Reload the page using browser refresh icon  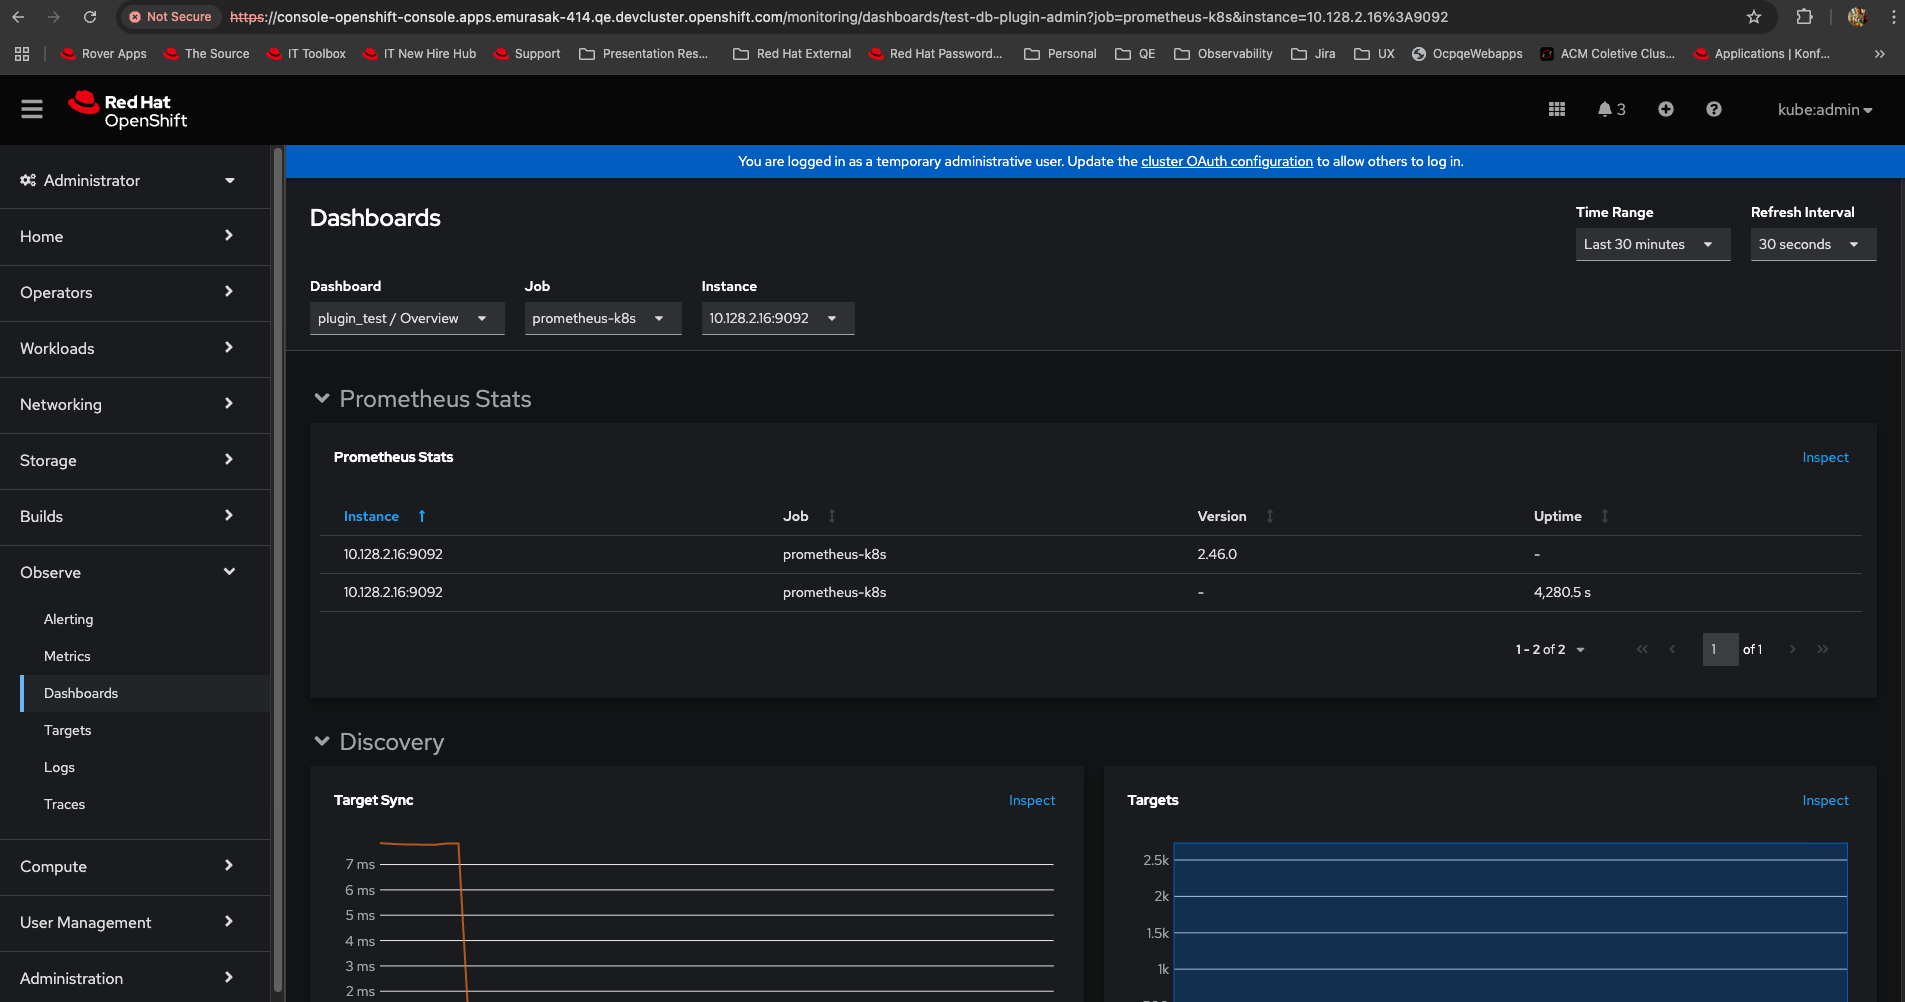90,17
